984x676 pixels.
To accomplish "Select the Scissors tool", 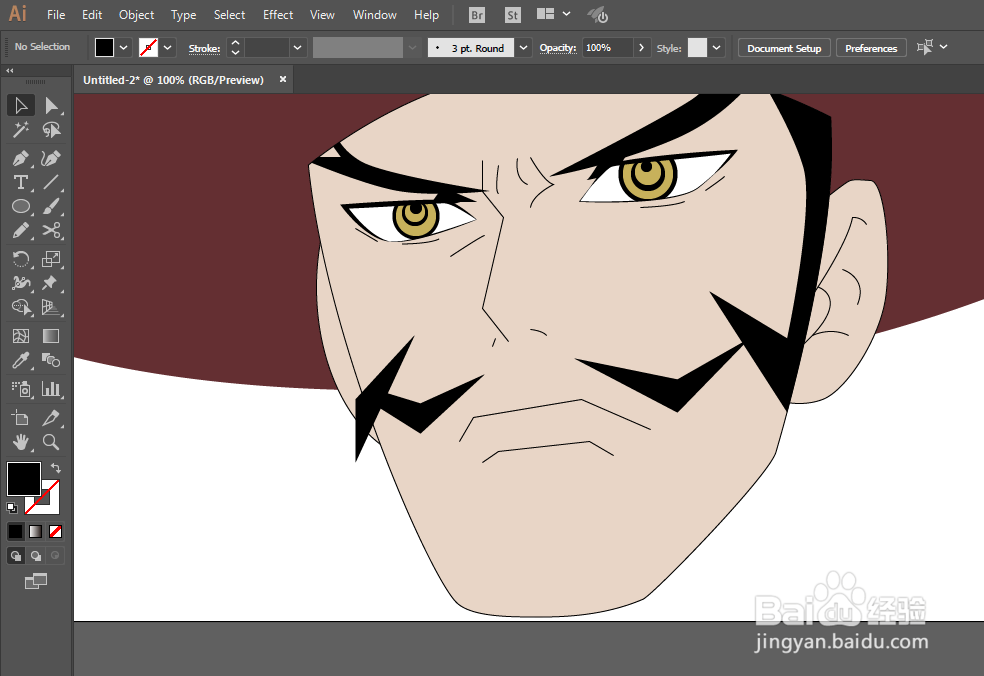I will [x=51, y=231].
